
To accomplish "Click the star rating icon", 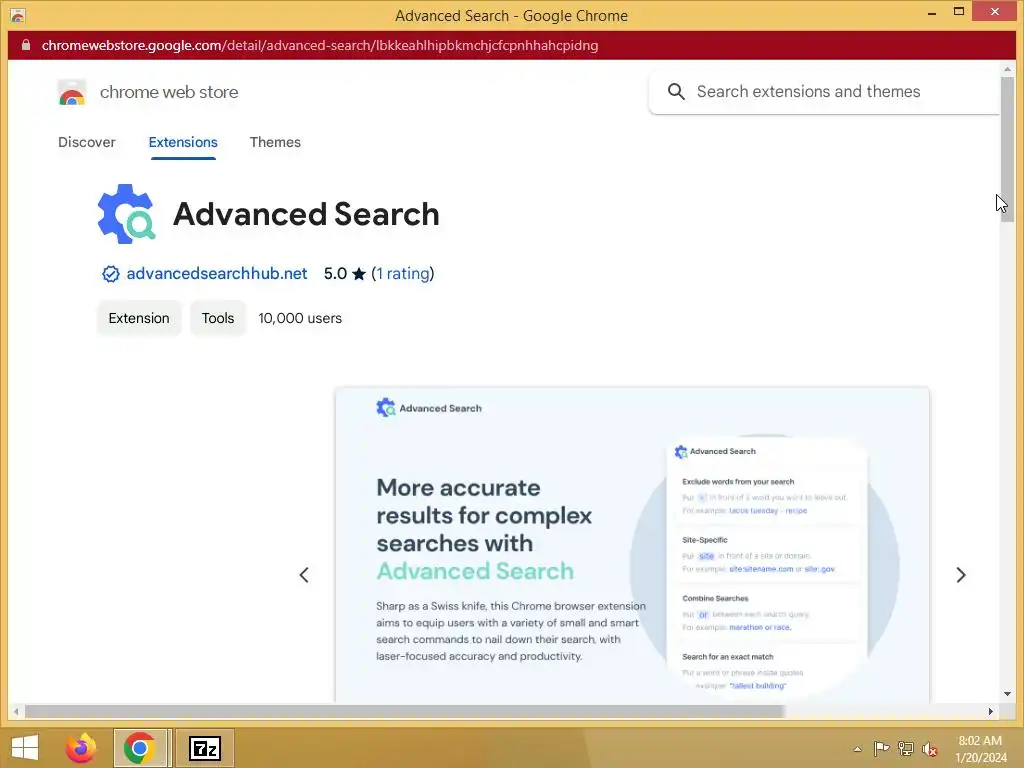I will pyautogui.click(x=359, y=274).
